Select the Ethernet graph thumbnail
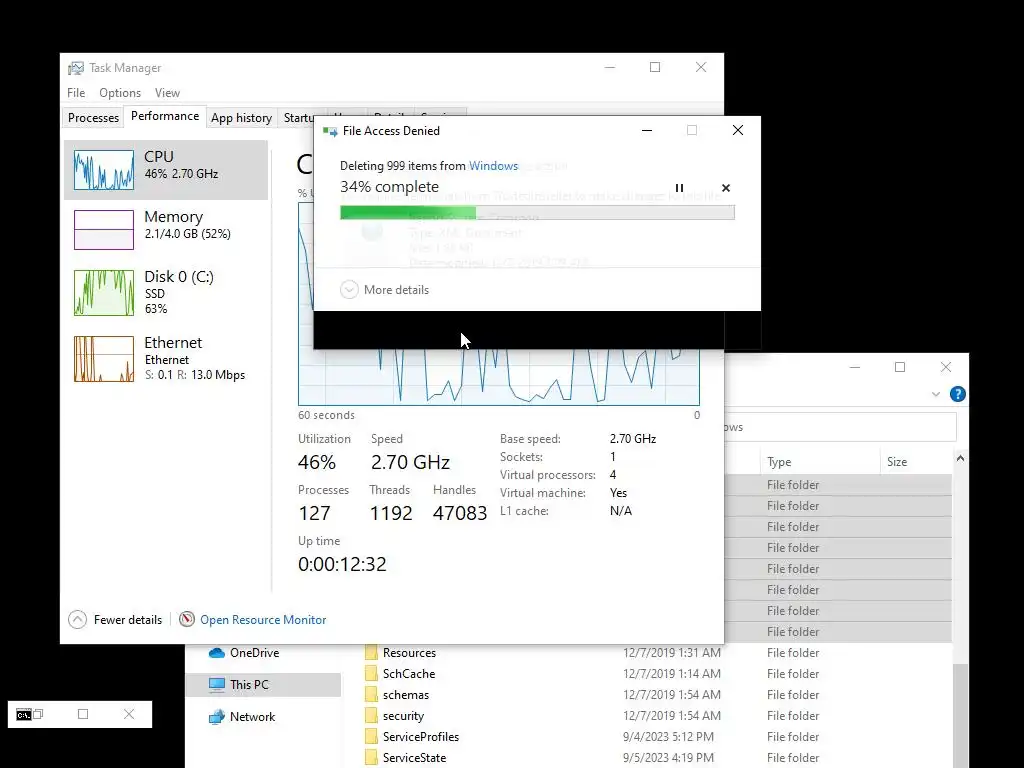The width and height of the screenshot is (1024, 768). (x=104, y=359)
